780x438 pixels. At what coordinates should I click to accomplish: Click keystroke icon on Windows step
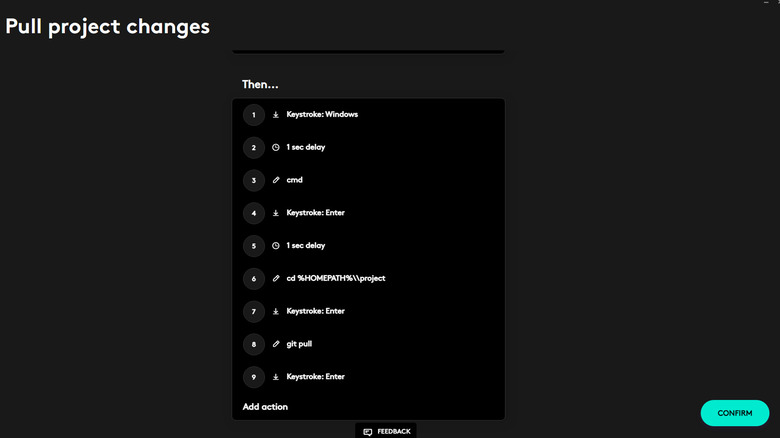click(276, 115)
